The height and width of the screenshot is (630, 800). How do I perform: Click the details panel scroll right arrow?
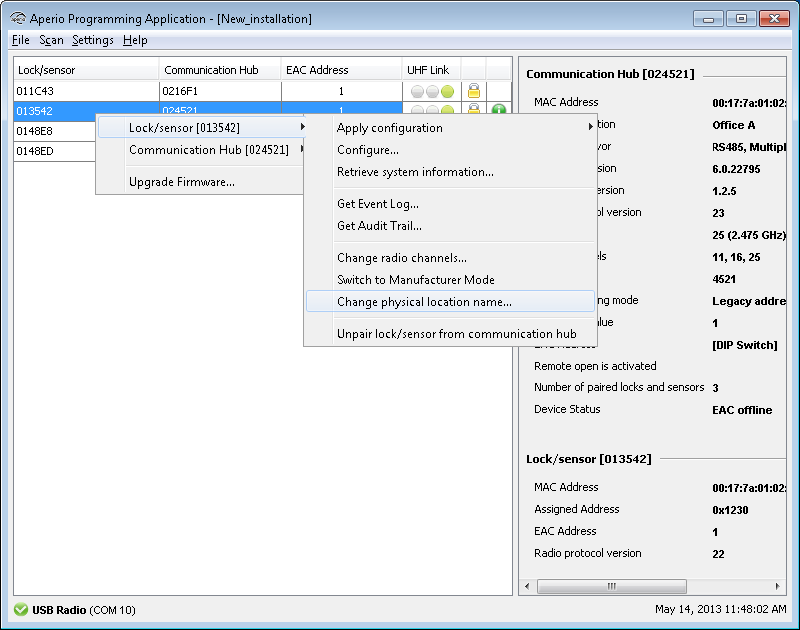tap(778, 586)
